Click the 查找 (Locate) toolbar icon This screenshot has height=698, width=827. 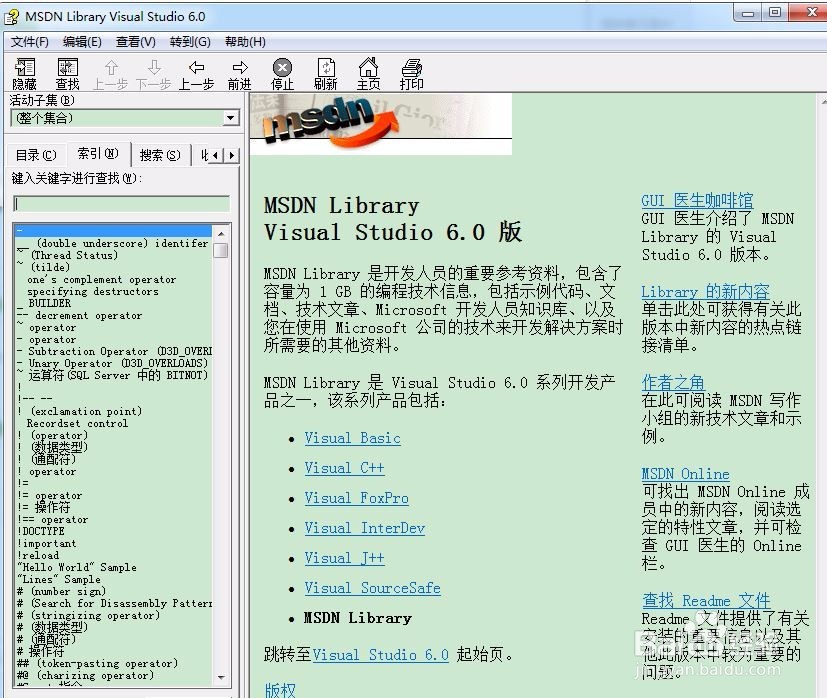click(68, 74)
